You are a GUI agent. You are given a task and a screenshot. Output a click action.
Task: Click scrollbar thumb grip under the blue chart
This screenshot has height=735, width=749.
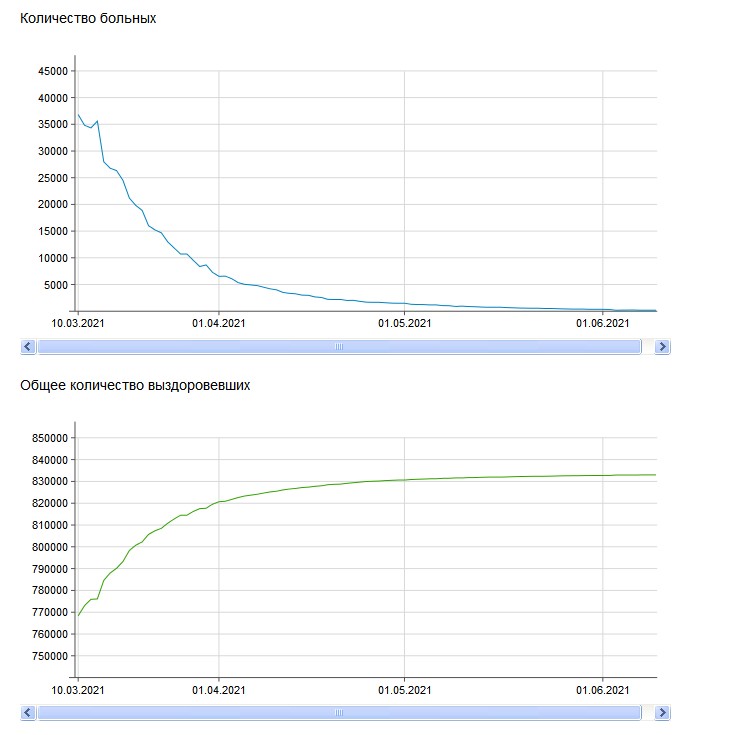[338, 346]
